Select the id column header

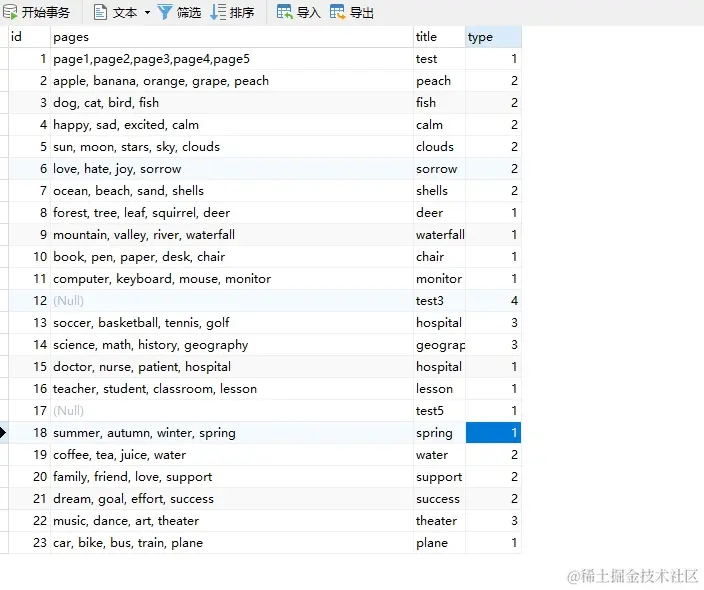[29, 37]
